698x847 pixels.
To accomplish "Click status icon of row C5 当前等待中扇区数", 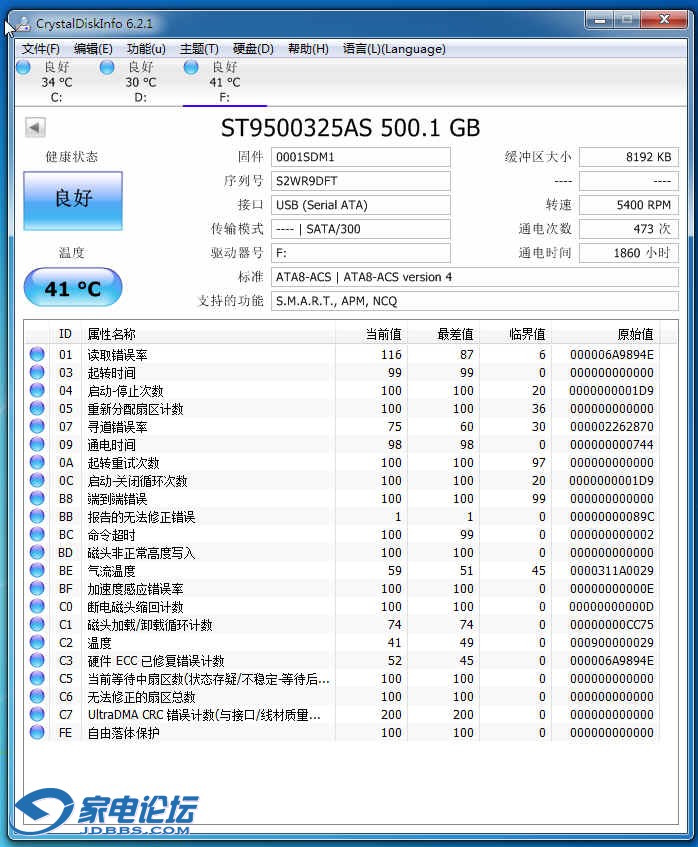I will [37, 678].
